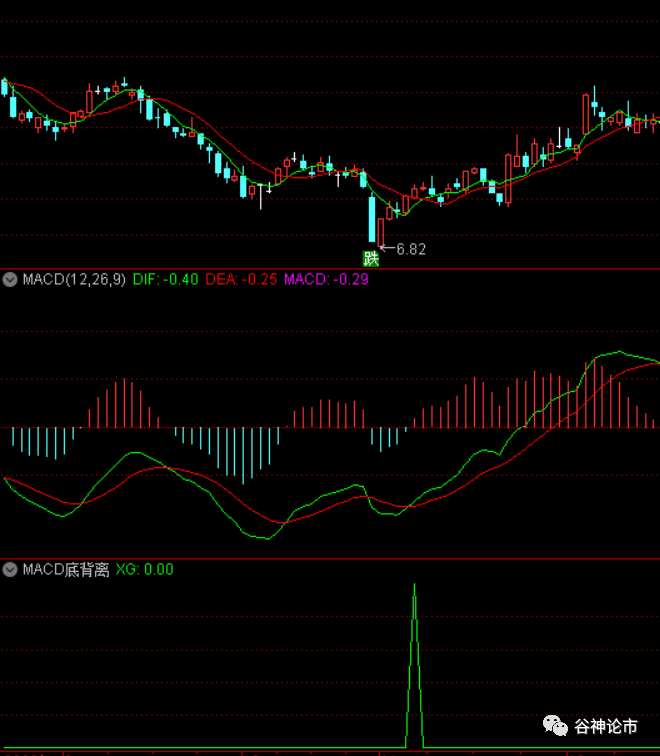
Task: Click the green XG signal spike peak
Action: coord(415,585)
